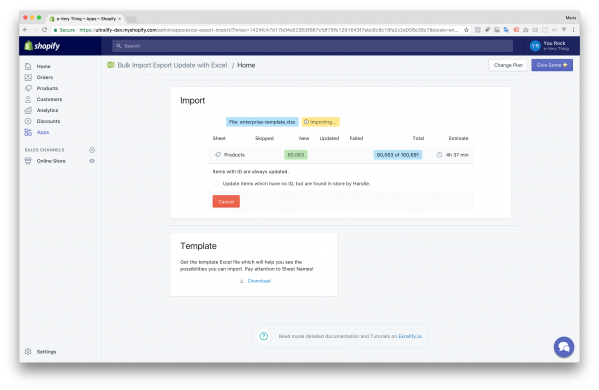The image size is (599, 390).
Task: Click the Shopify logo
Action: pos(42,46)
